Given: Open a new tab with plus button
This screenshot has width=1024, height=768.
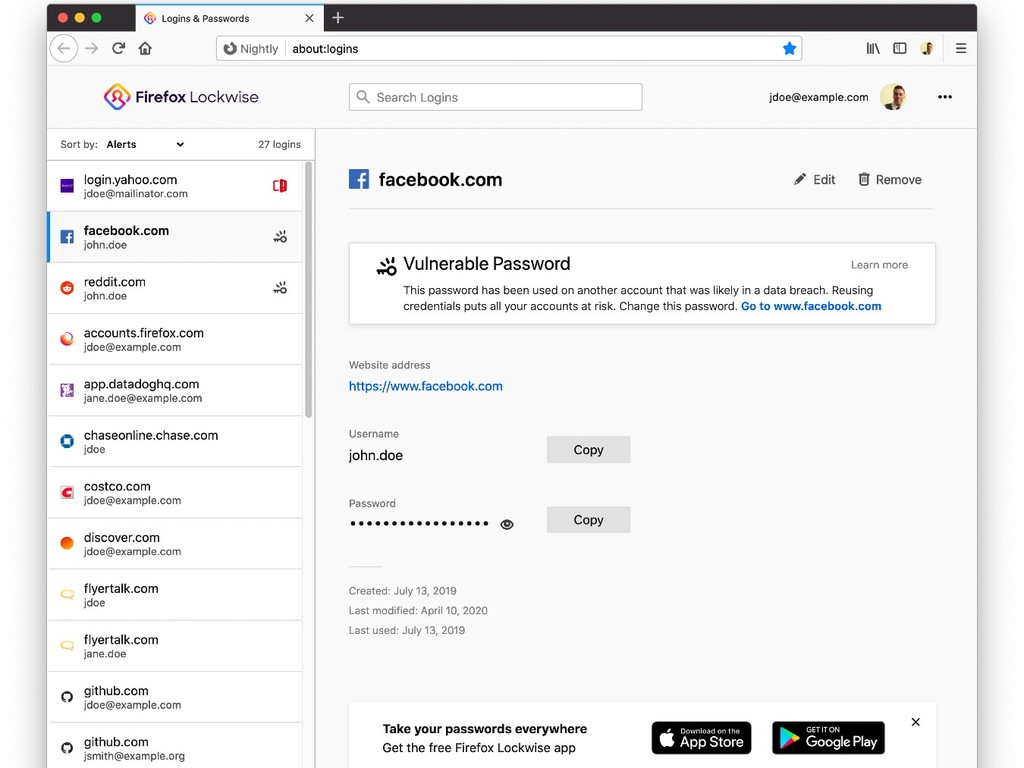Looking at the screenshot, I should point(338,18).
